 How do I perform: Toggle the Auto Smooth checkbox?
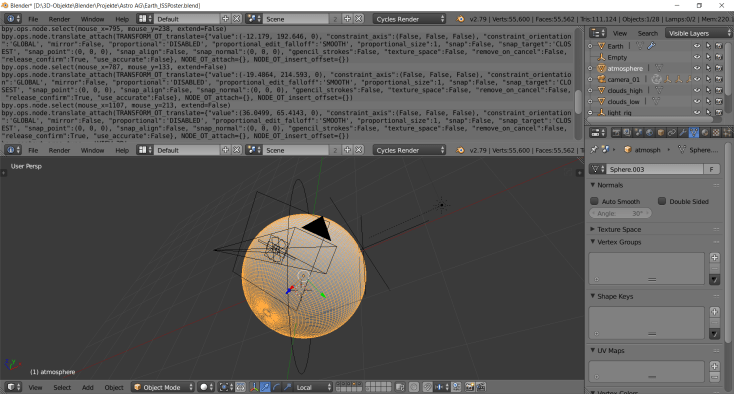point(594,201)
